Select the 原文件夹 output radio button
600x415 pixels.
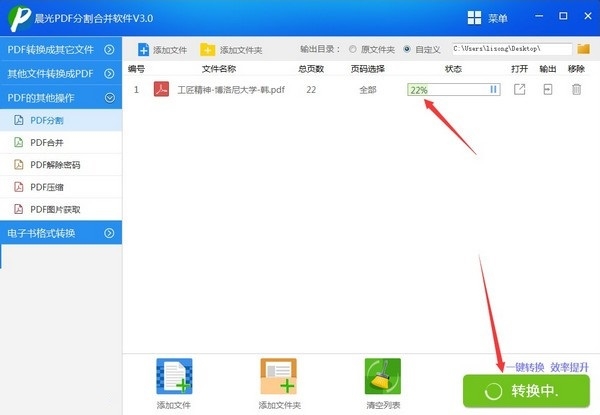click(x=352, y=49)
